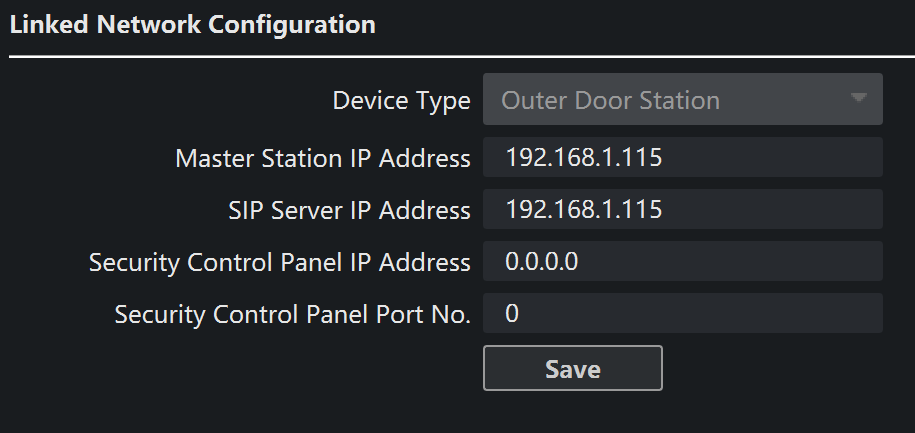Click the Device Type label
Screen dimensions: 915x433
pyautogui.click(x=401, y=101)
